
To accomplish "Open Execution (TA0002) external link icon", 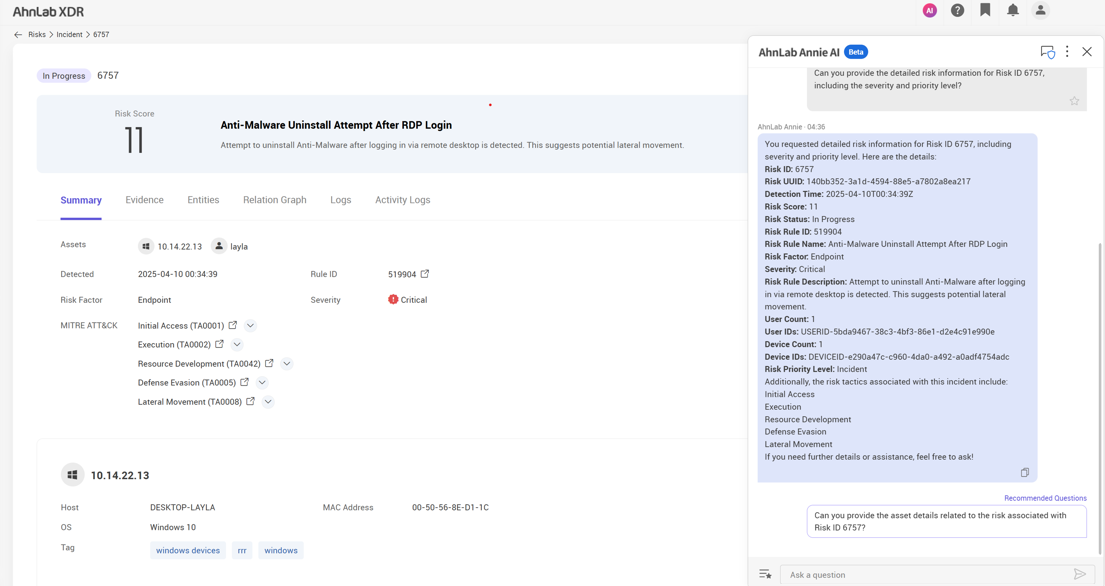I will coord(219,344).
